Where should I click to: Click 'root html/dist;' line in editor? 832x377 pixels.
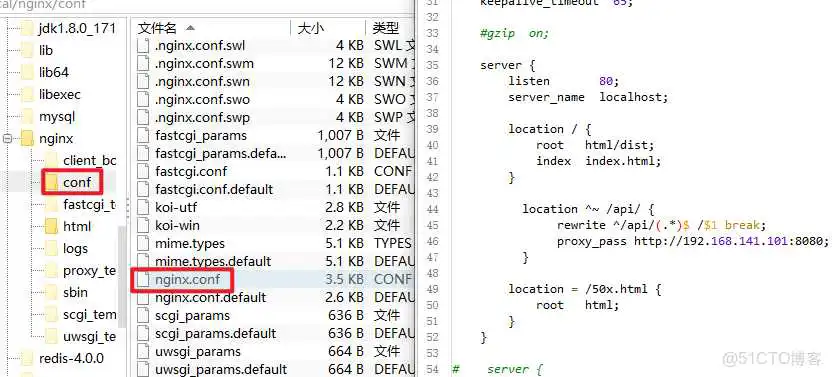pyautogui.click(x=595, y=145)
